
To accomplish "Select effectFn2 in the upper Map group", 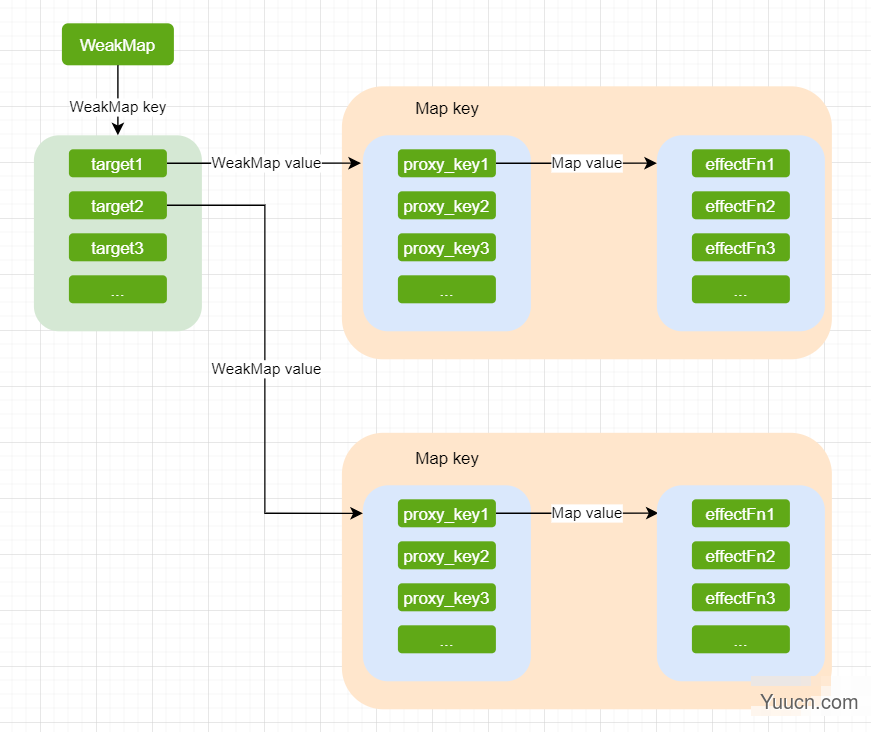I will pyautogui.click(x=740, y=206).
